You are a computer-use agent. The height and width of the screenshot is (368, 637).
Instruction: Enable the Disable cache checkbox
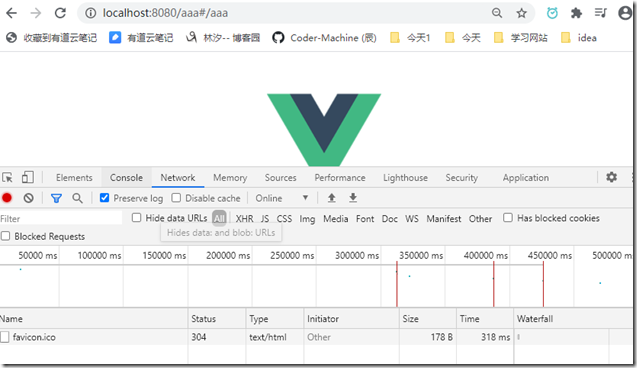point(176,198)
